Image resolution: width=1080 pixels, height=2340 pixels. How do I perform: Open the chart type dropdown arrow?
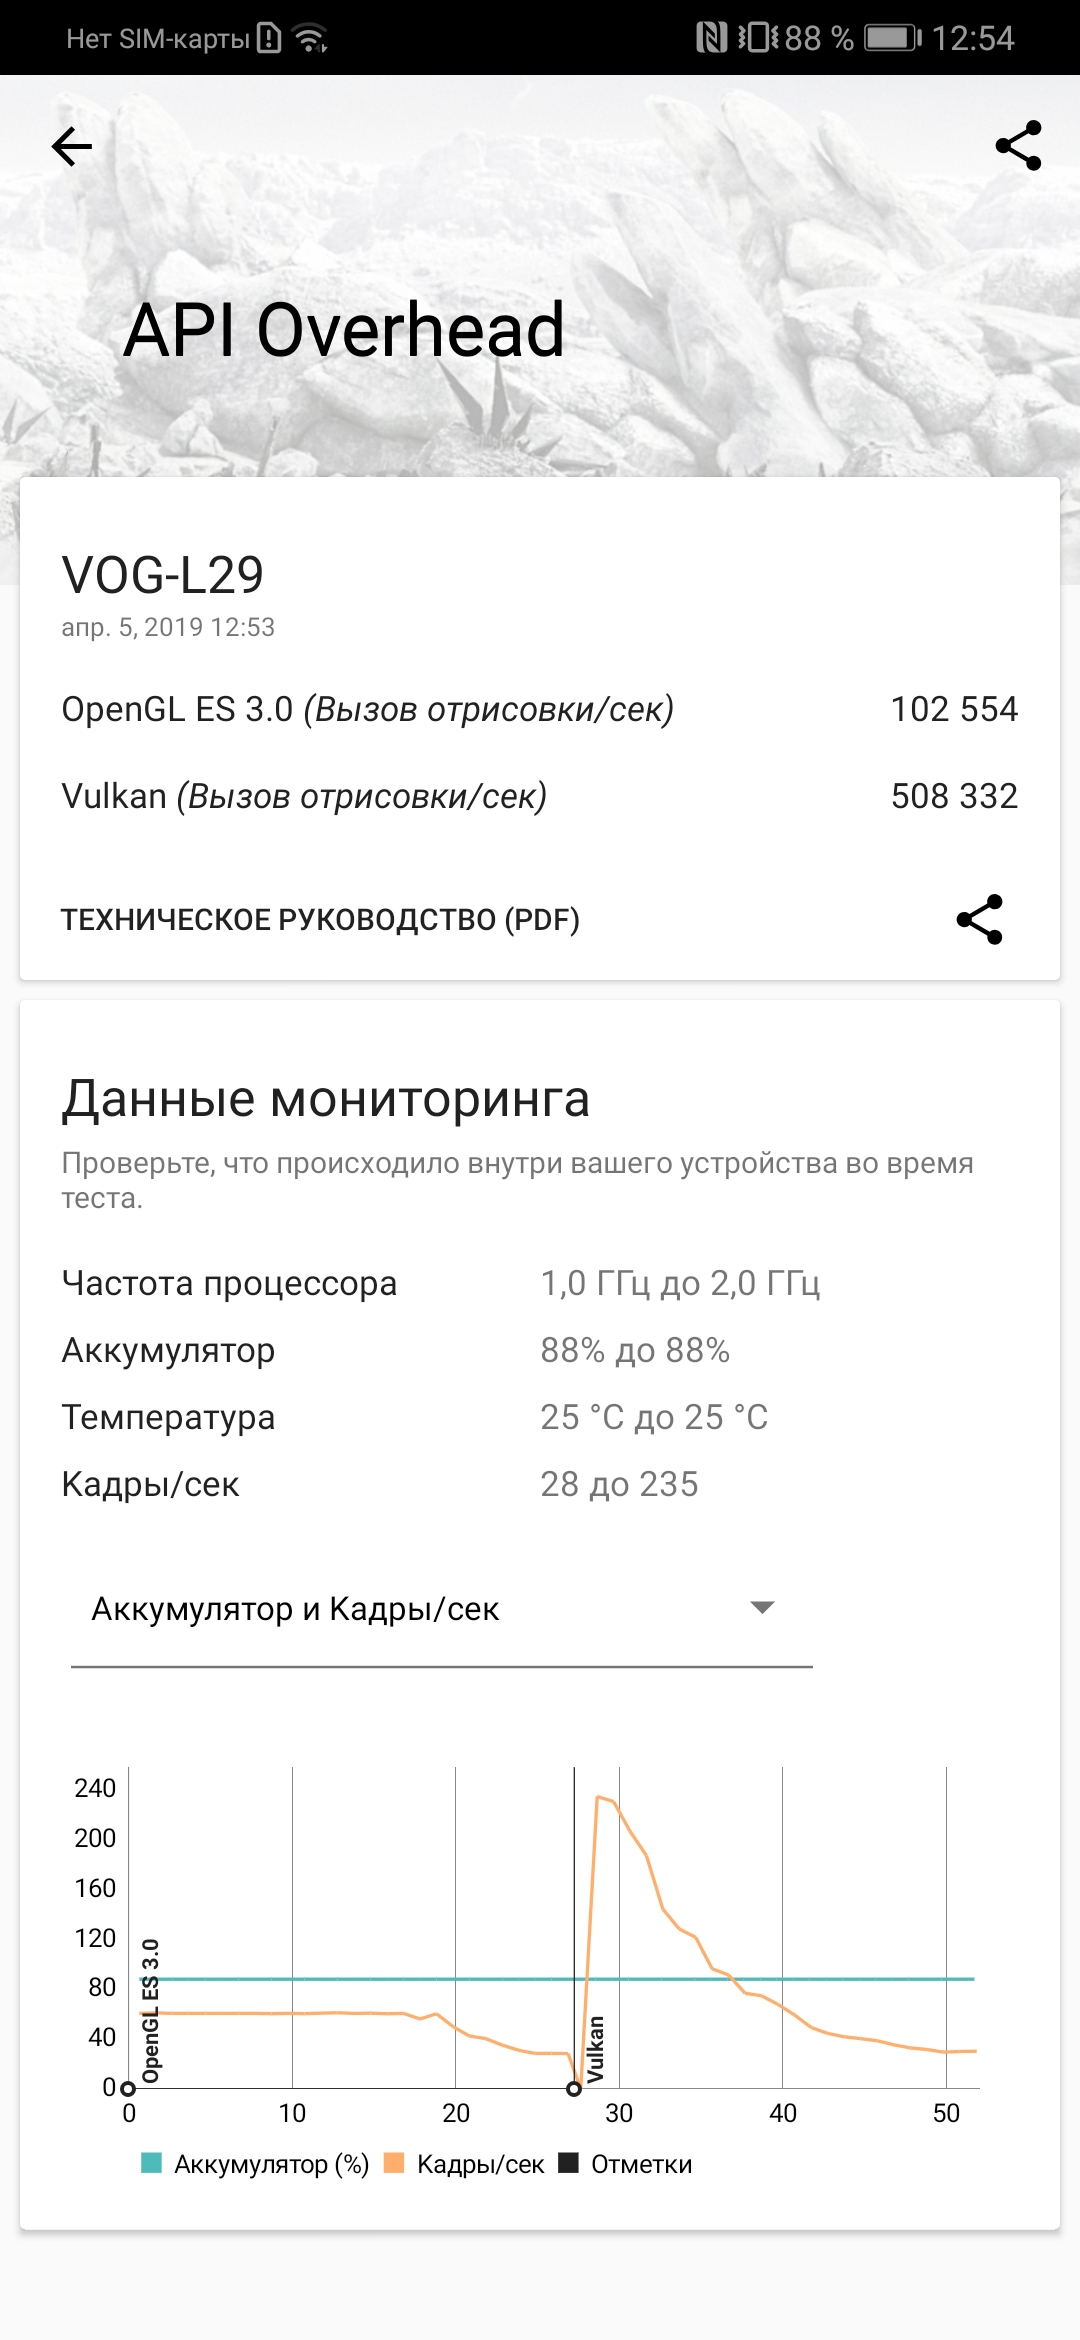(x=762, y=1608)
